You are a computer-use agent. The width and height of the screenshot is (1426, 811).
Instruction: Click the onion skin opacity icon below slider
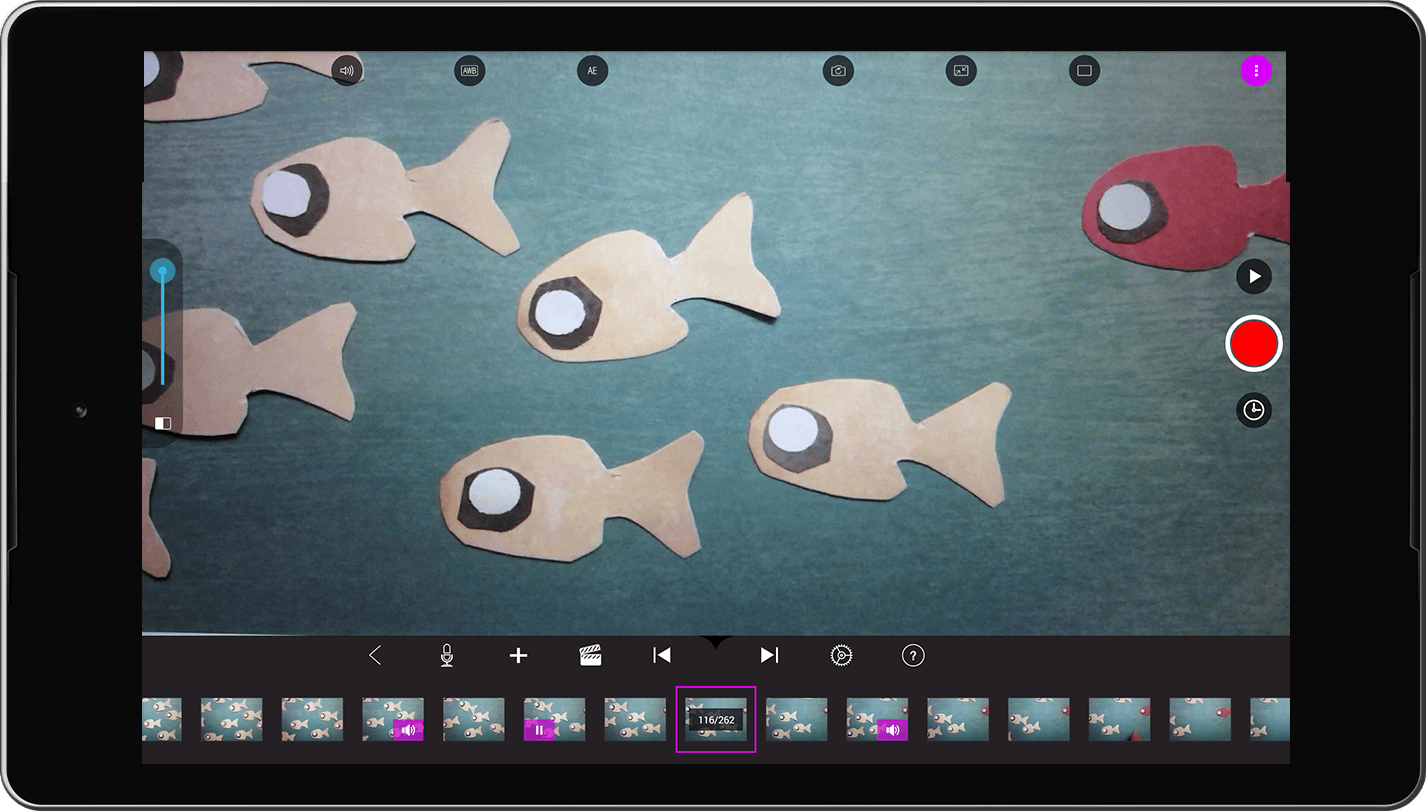click(x=163, y=423)
